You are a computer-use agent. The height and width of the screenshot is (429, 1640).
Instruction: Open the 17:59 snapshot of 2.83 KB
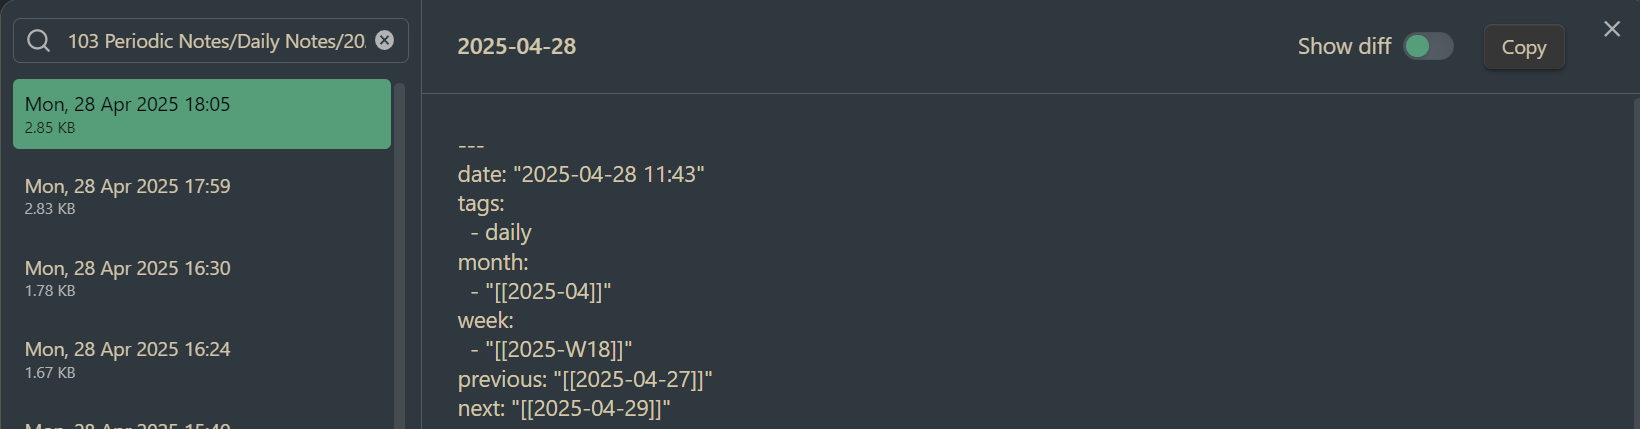click(x=202, y=196)
